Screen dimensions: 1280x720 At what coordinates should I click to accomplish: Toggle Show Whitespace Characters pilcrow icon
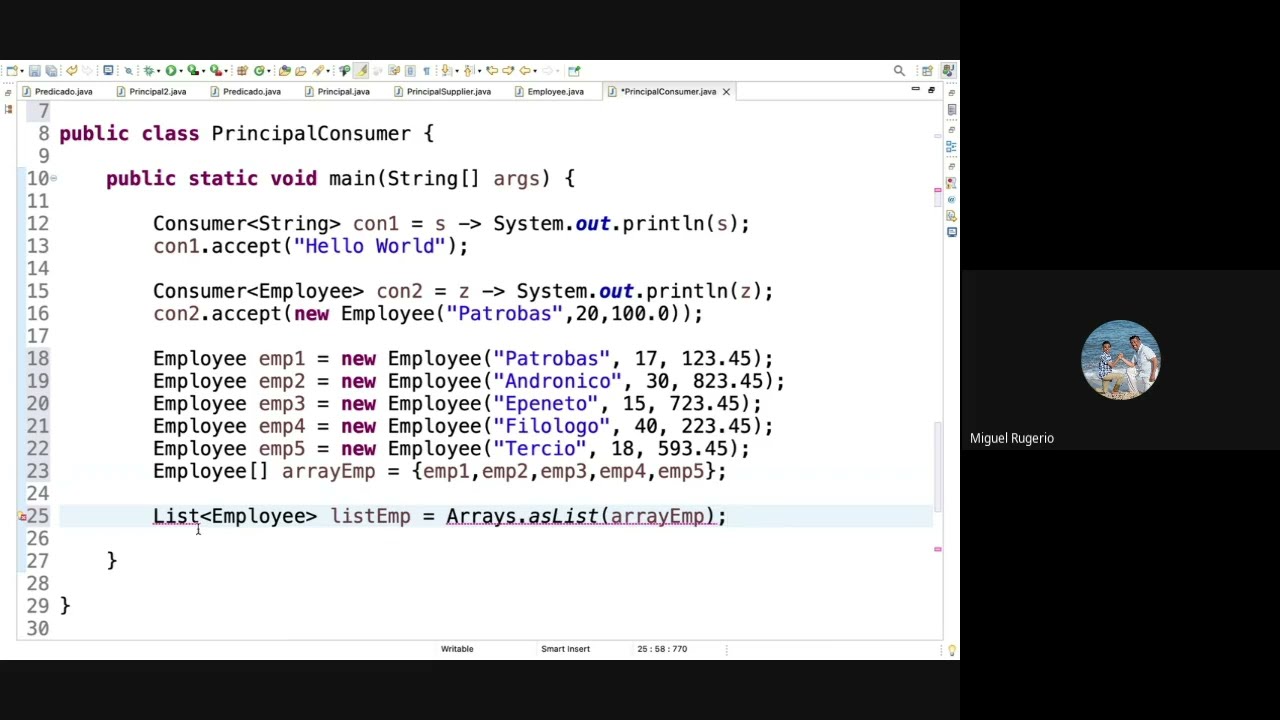427,71
